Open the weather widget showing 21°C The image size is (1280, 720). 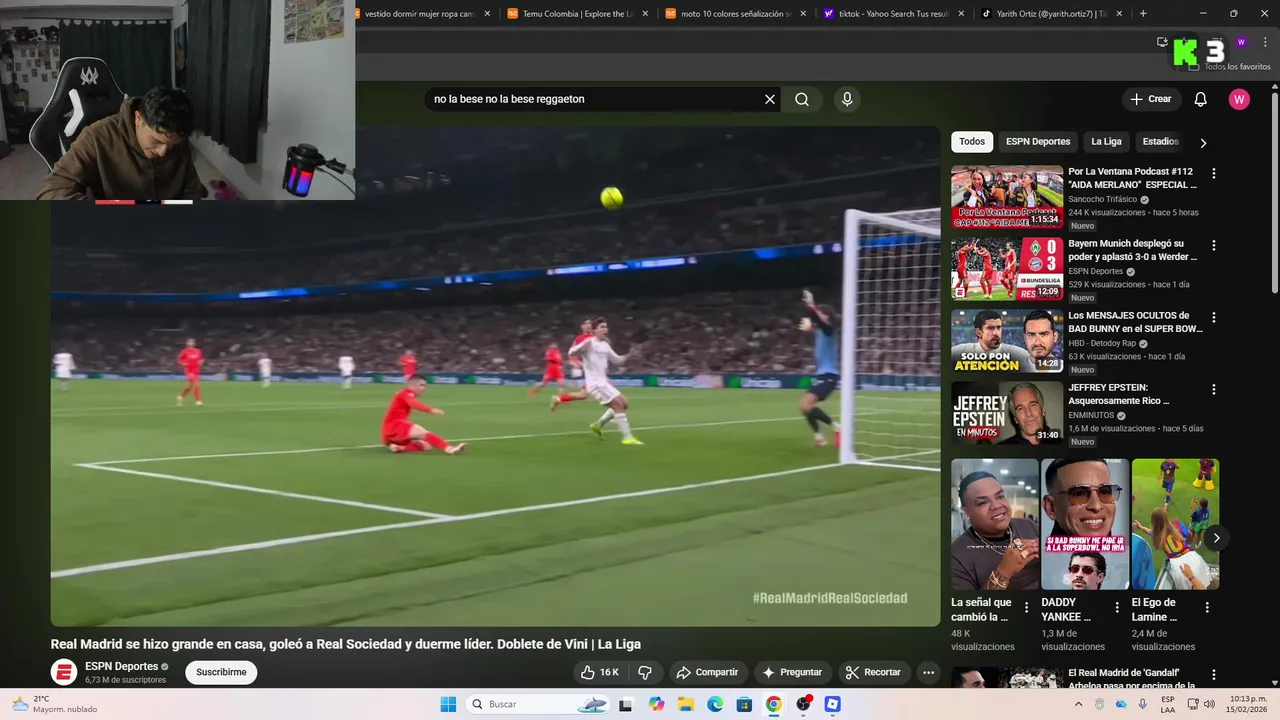(55, 704)
